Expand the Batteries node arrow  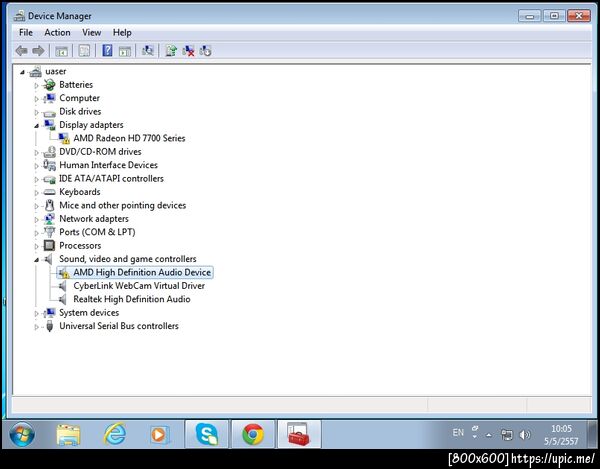37,85
